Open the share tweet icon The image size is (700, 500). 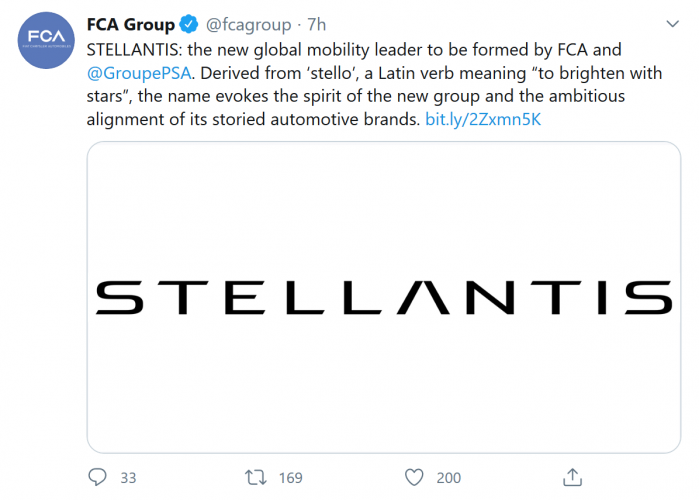coord(573,477)
